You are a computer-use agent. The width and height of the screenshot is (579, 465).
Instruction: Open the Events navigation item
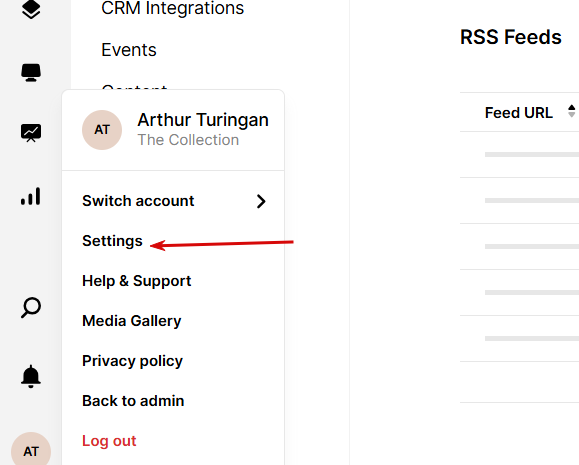pos(129,50)
